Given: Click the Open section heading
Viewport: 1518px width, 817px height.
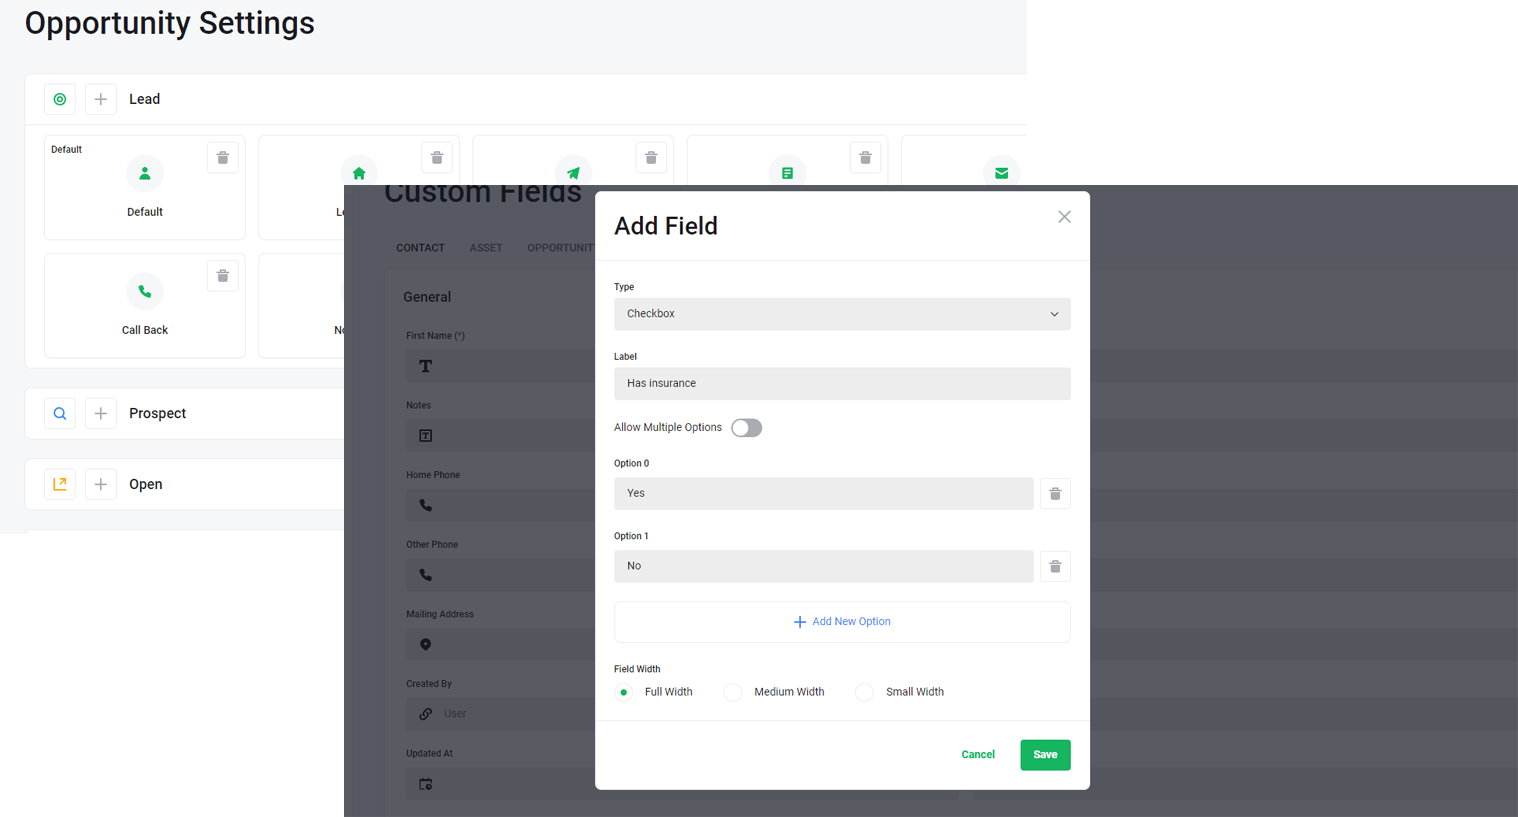Looking at the screenshot, I should point(145,484).
